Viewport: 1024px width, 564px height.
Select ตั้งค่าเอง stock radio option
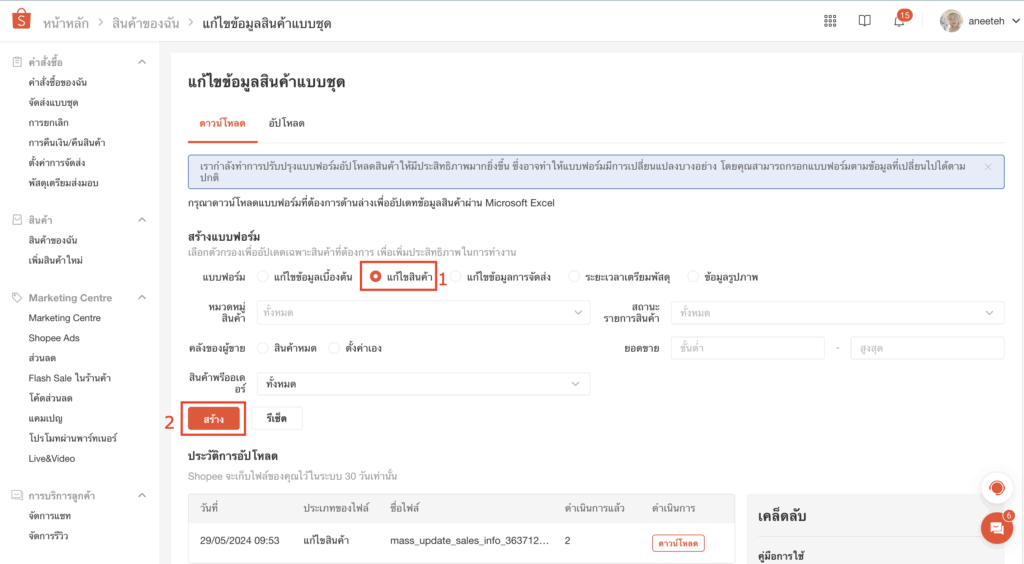(x=334, y=348)
